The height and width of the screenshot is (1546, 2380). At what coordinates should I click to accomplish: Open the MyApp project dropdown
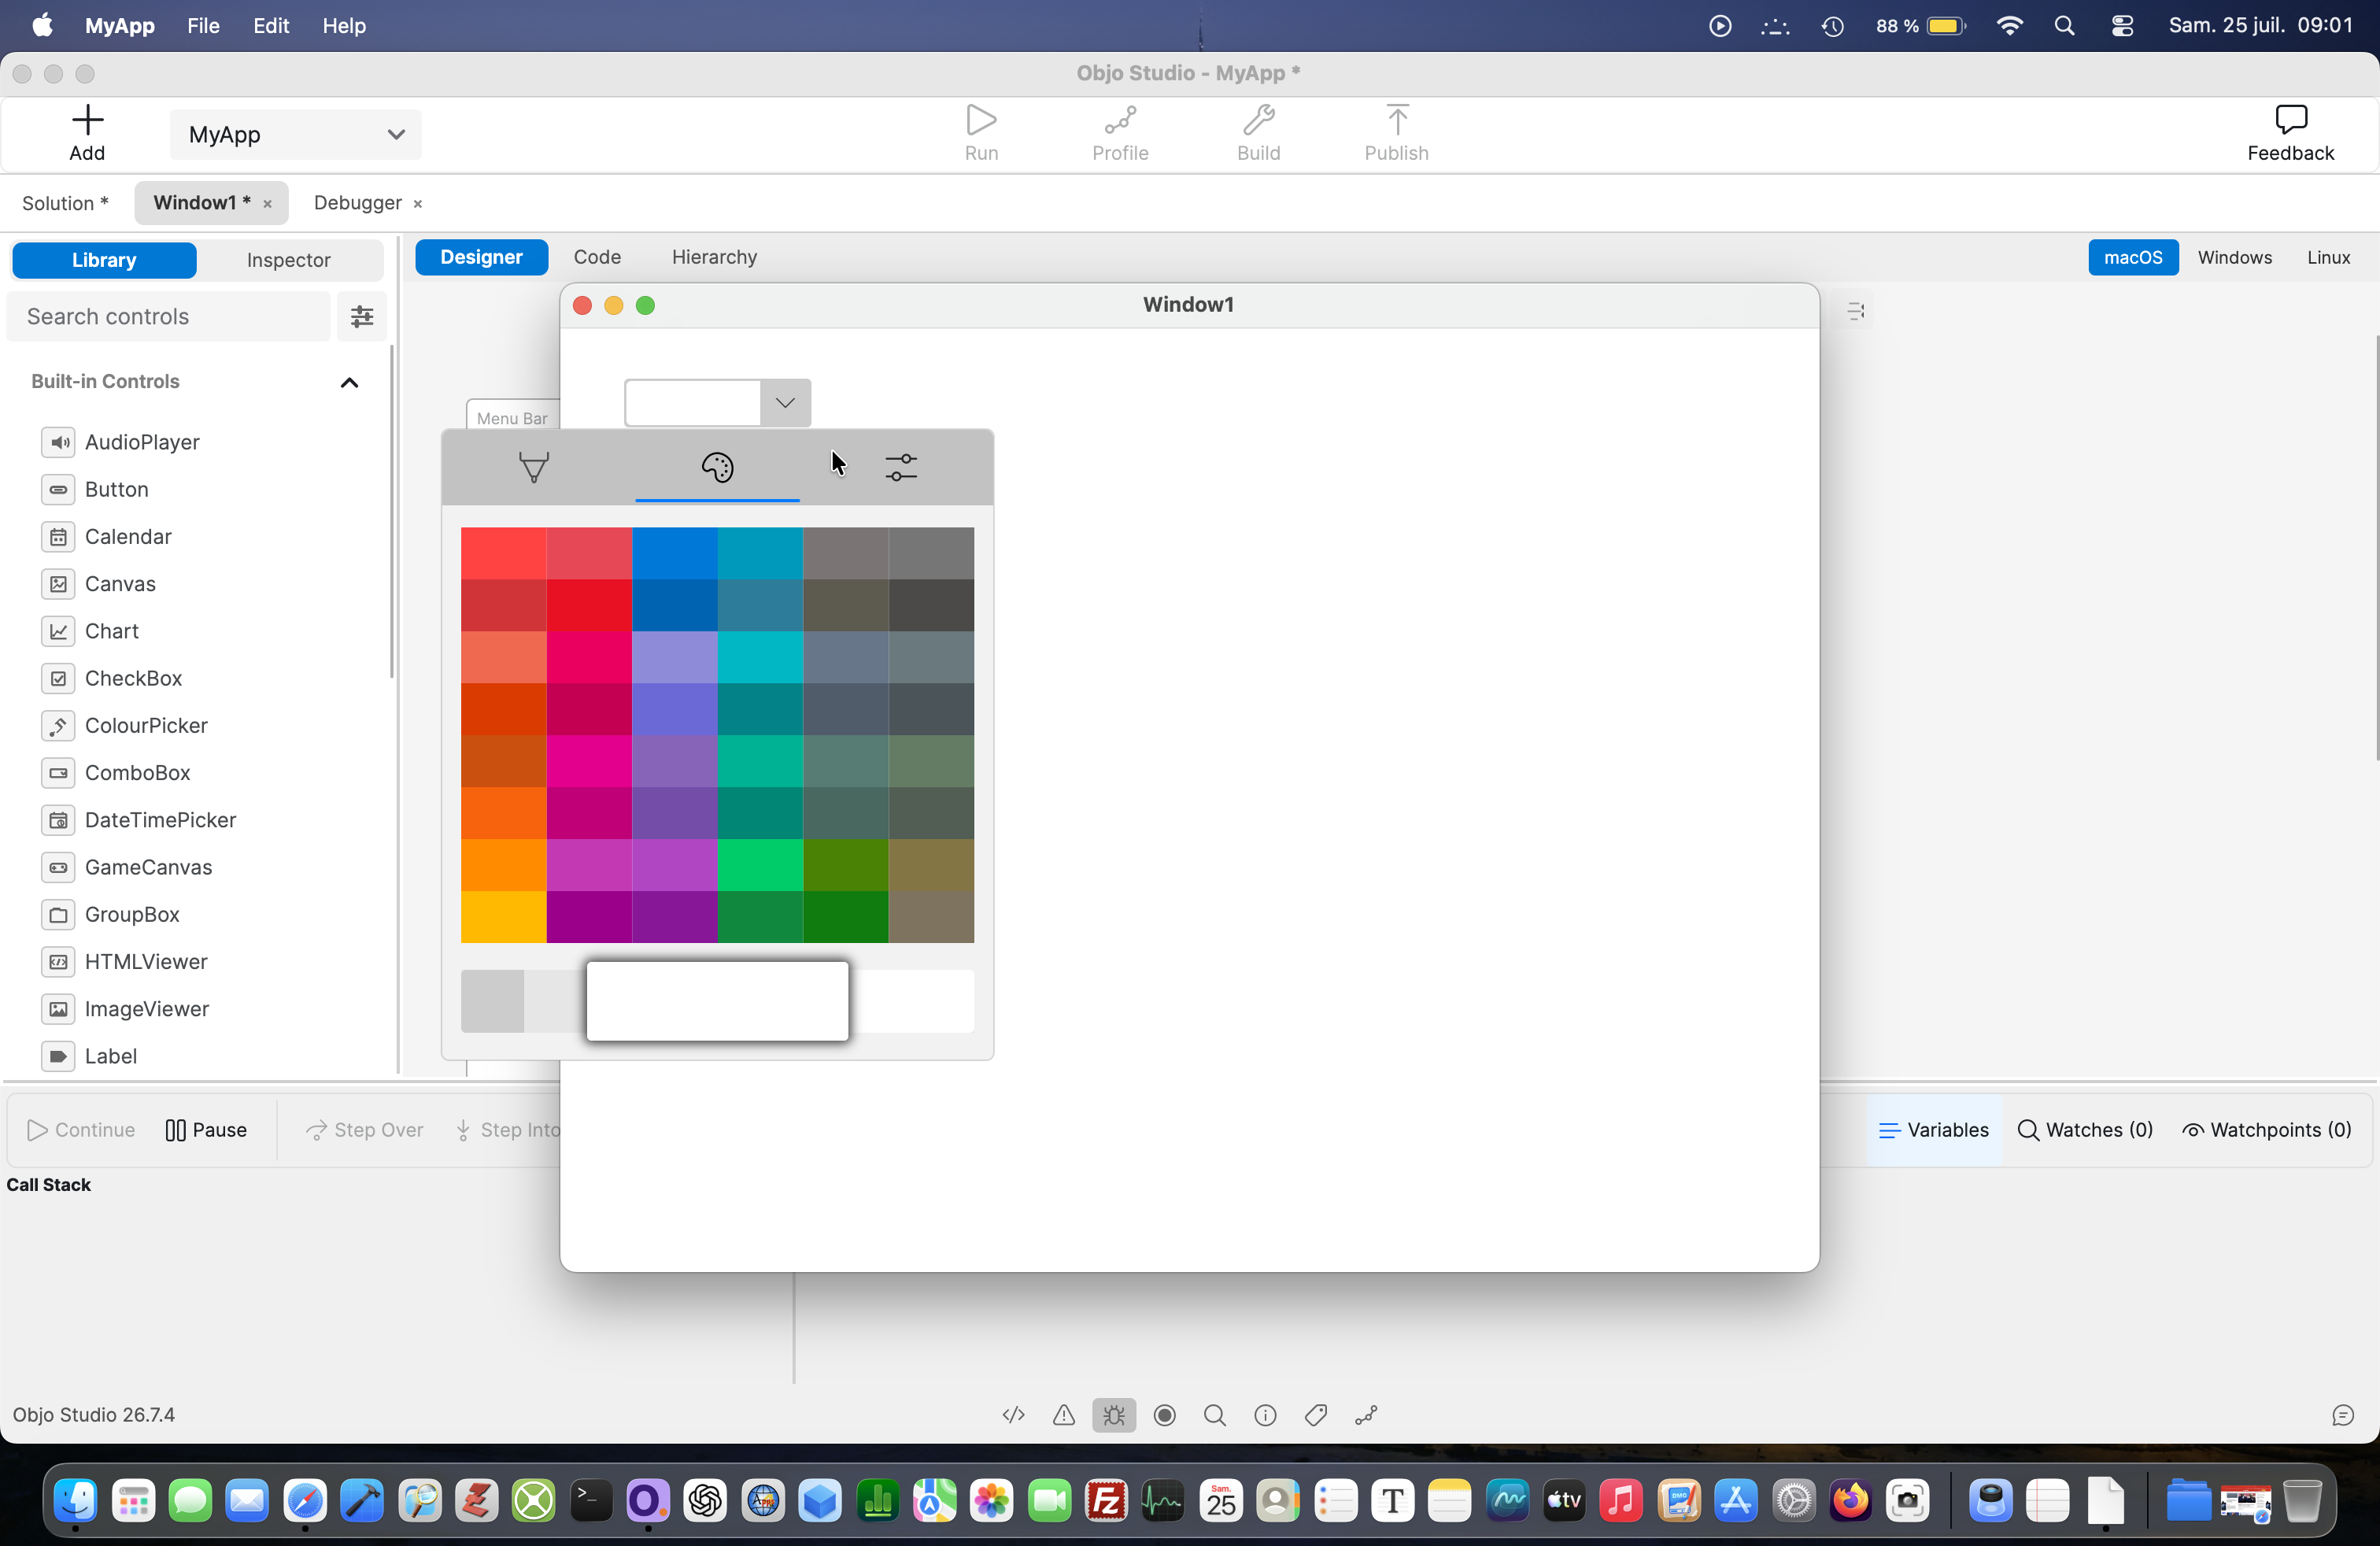coord(295,134)
